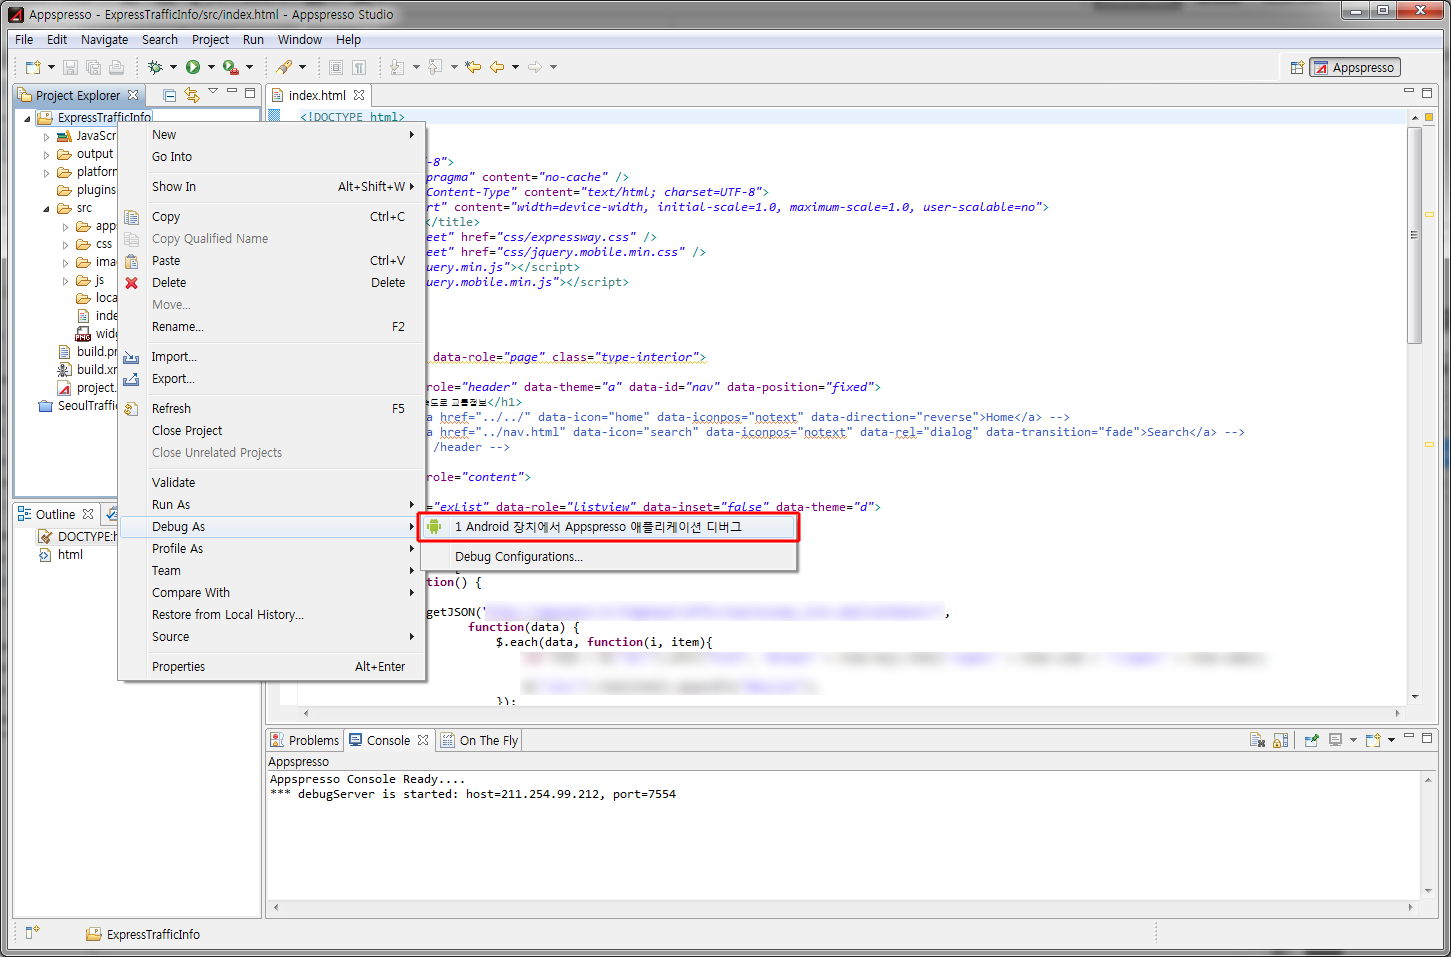The height and width of the screenshot is (957, 1451).
Task: Open Project Explorer view menu triangle
Action: tap(213, 92)
